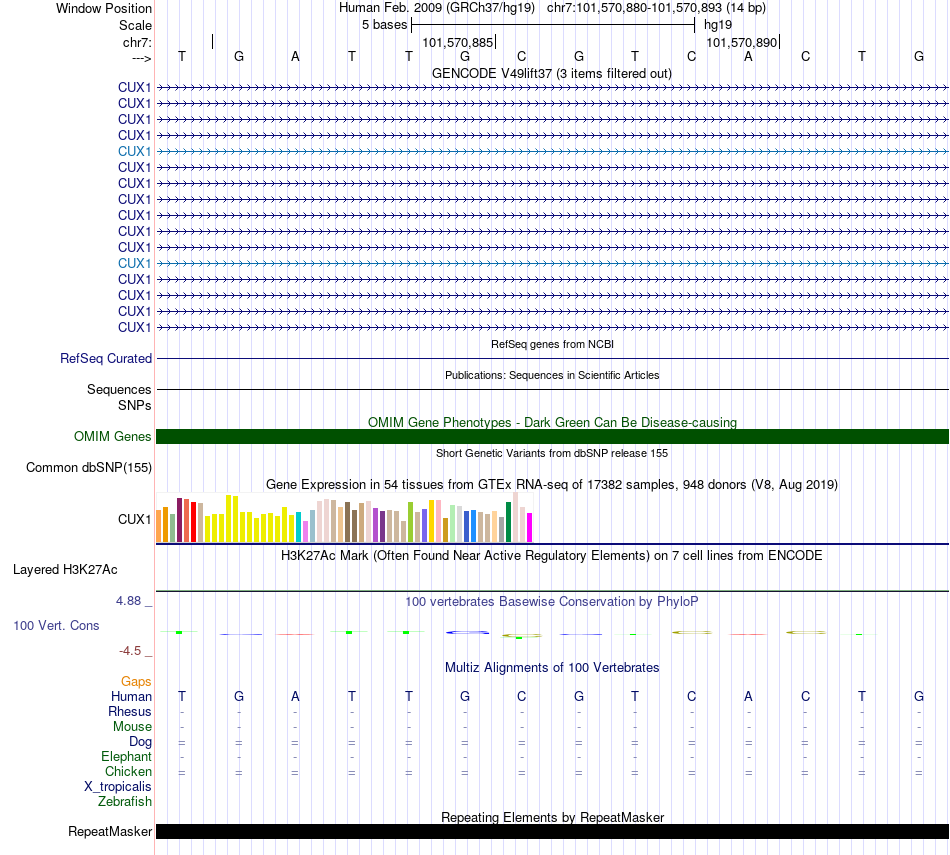
Task: Click the magenta bar in GTEx chart
Action: coord(530,527)
